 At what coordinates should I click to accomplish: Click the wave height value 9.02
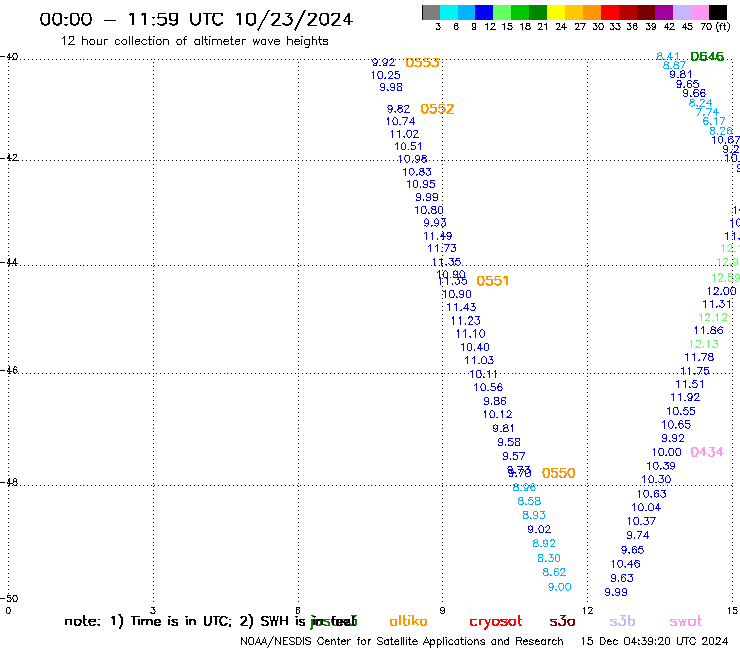539,530
